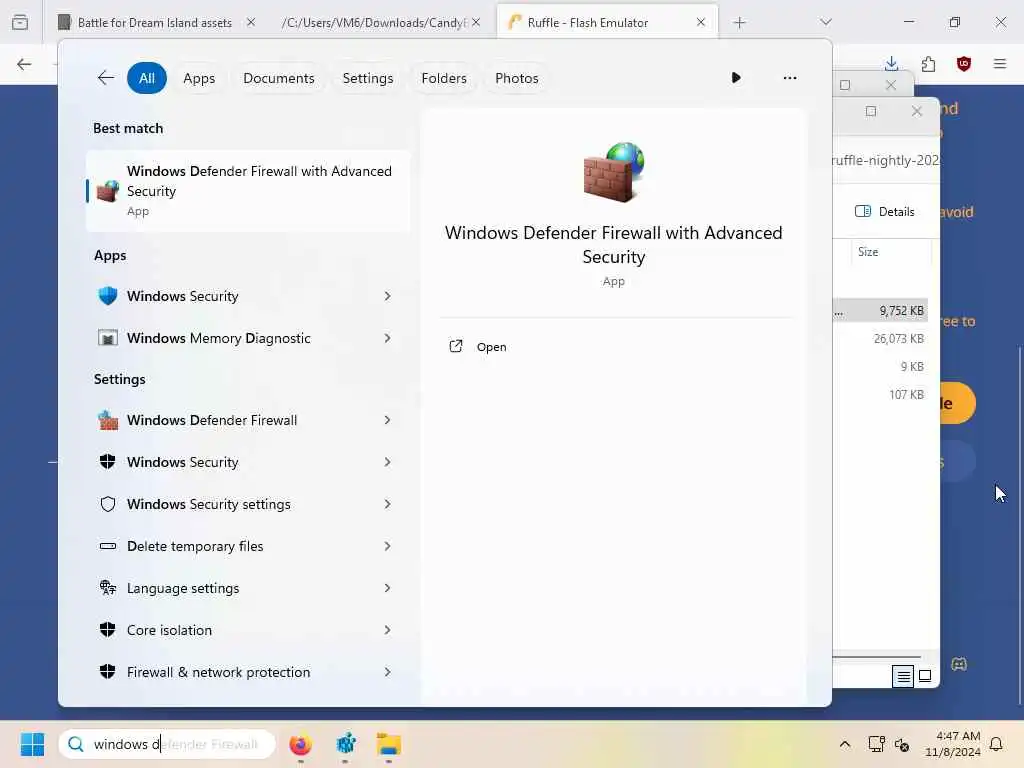Image resolution: width=1024 pixels, height=768 pixels.
Task: Go back with the search panel arrow
Action: pyautogui.click(x=105, y=78)
